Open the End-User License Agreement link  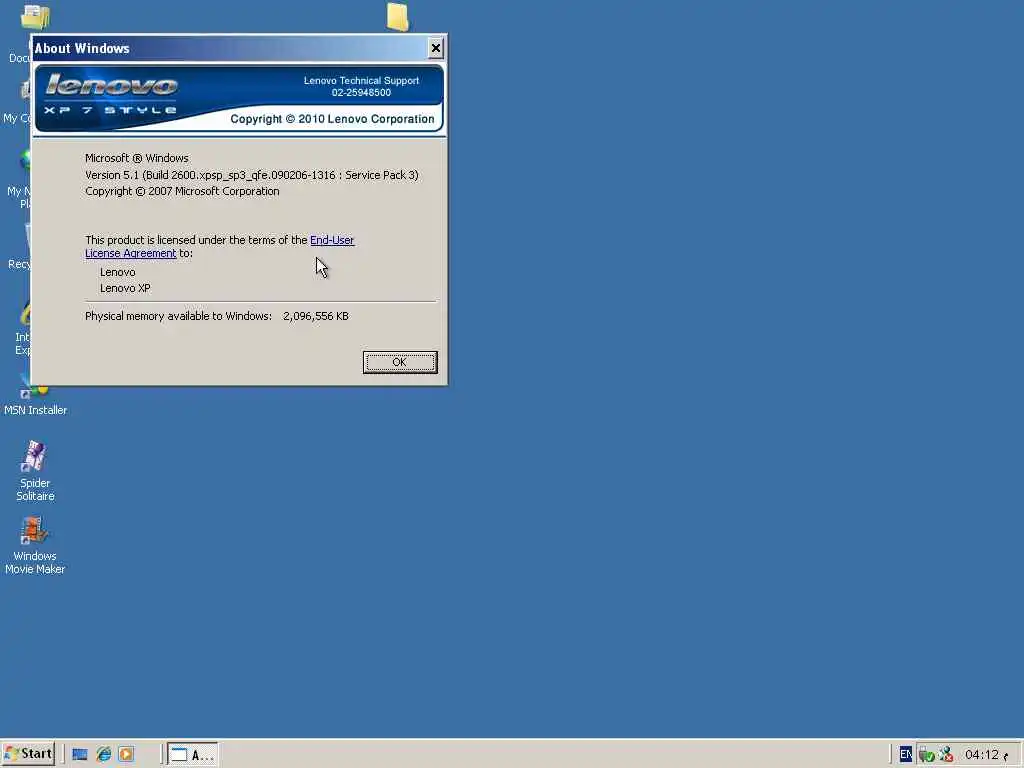[332, 240]
